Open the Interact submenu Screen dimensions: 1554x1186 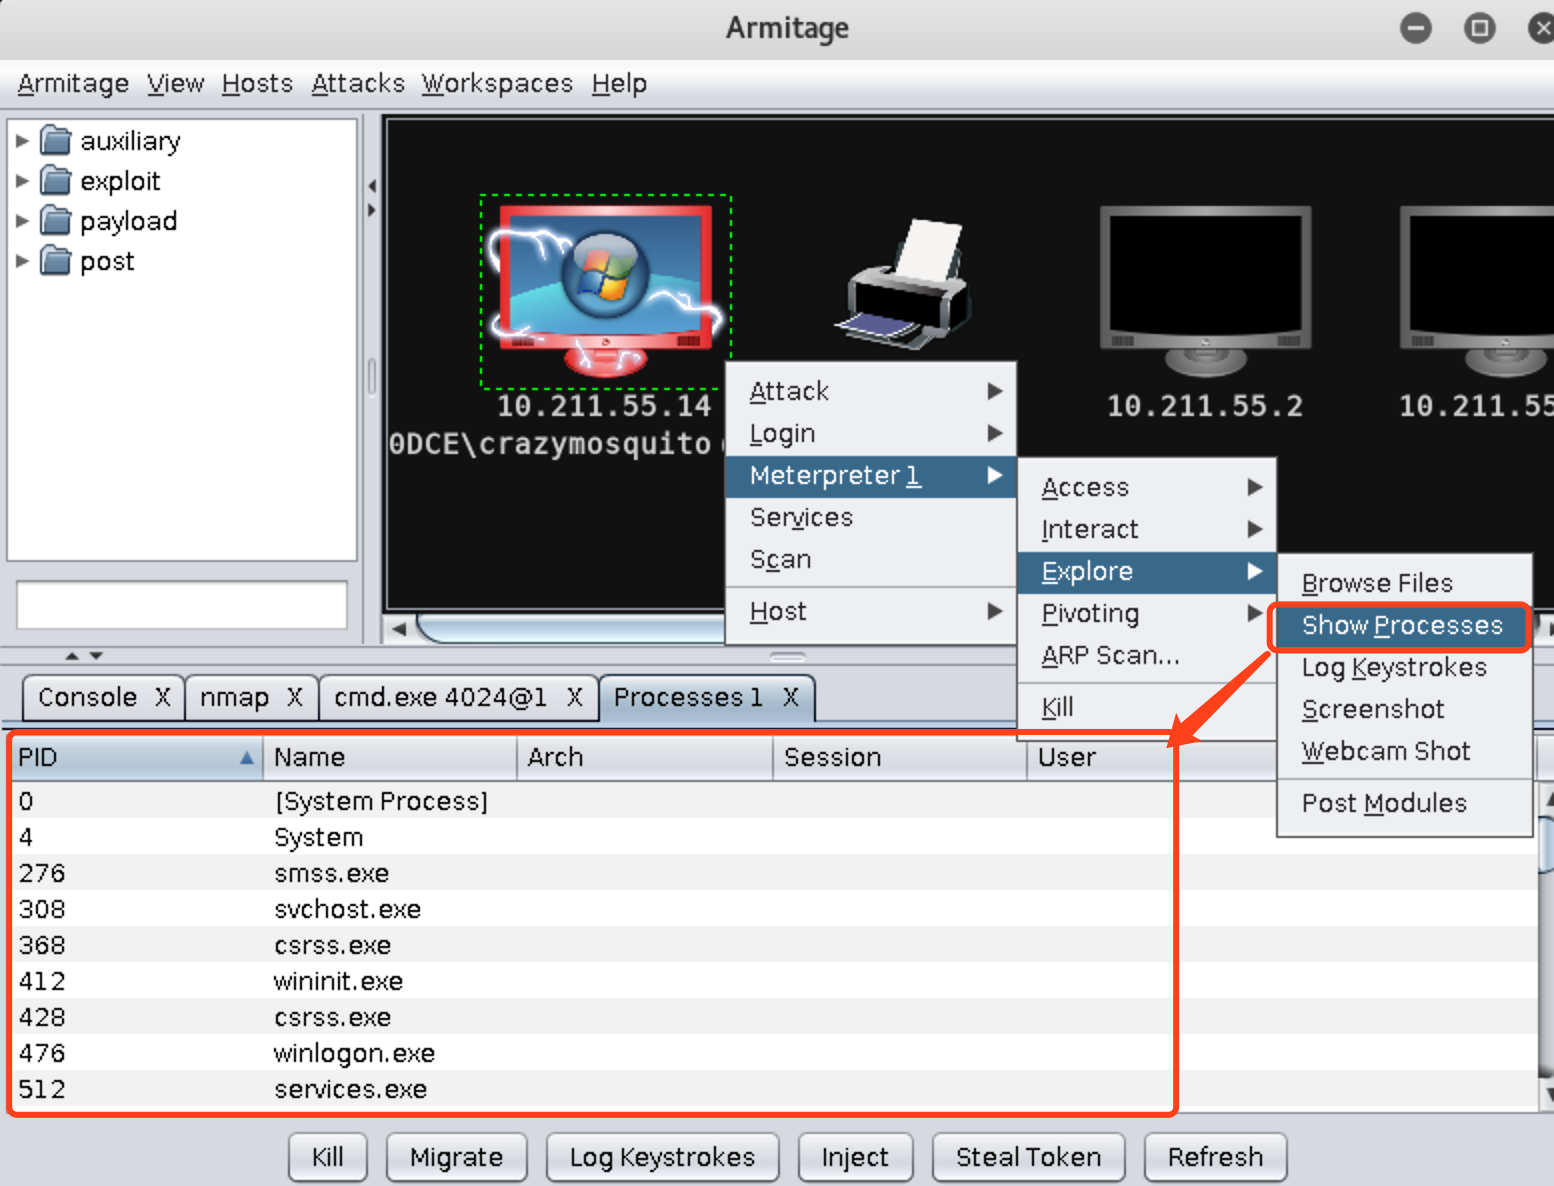pyautogui.click(x=1147, y=529)
